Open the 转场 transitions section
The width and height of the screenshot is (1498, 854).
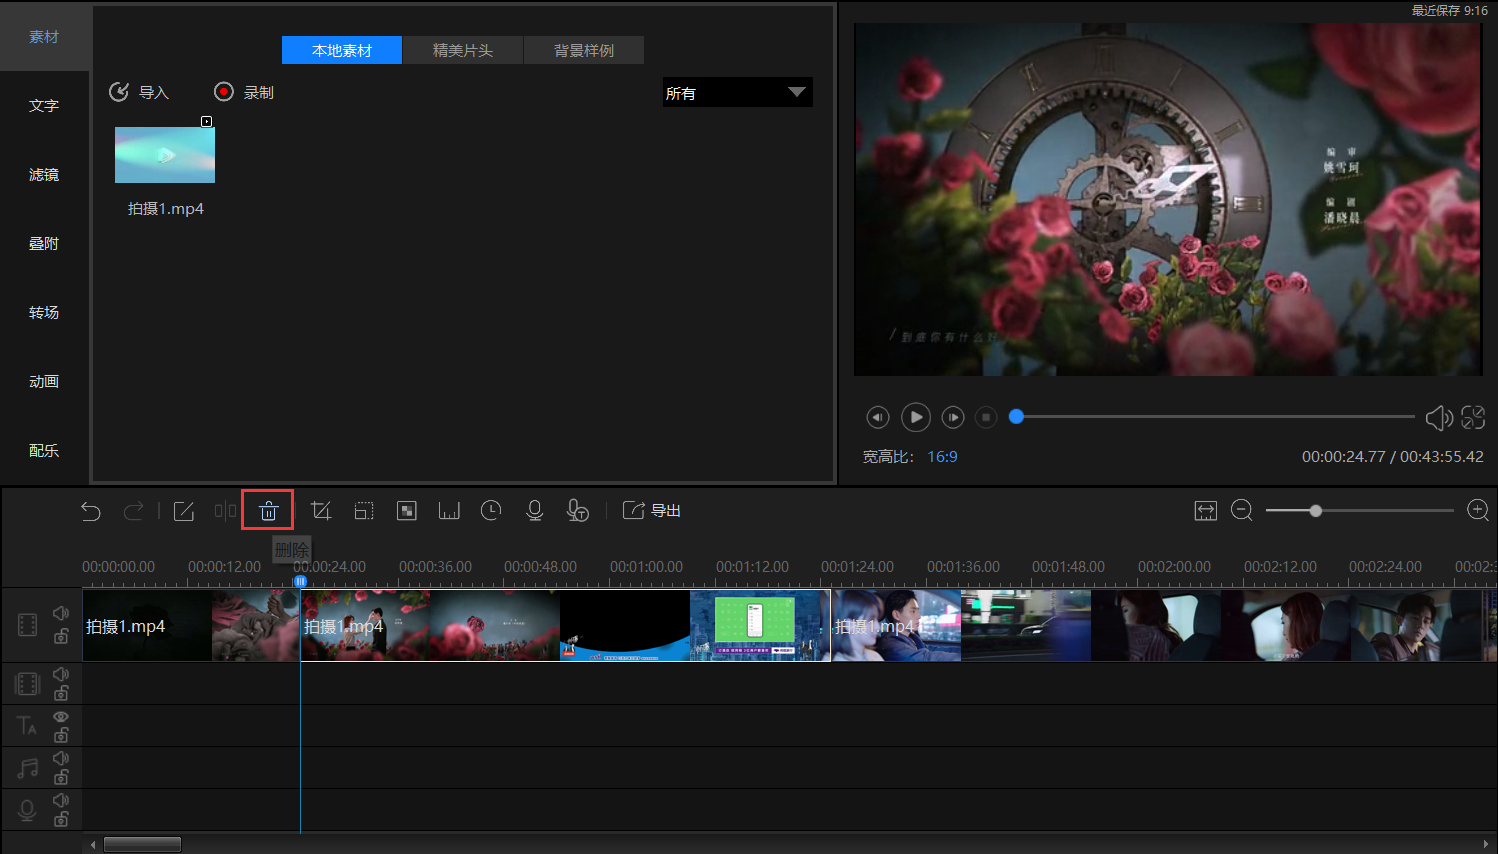coord(44,313)
